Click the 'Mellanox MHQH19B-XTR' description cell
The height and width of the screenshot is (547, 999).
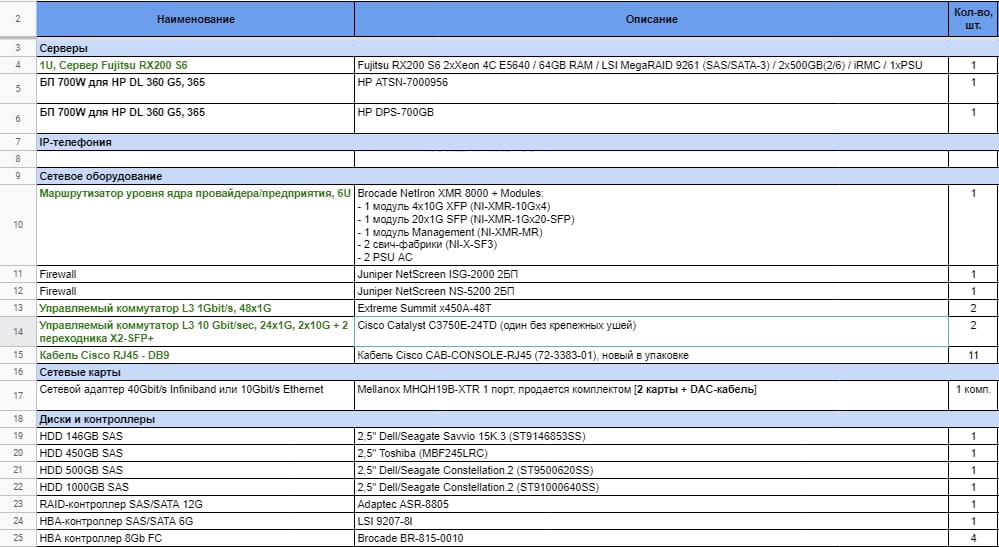click(651, 395)
